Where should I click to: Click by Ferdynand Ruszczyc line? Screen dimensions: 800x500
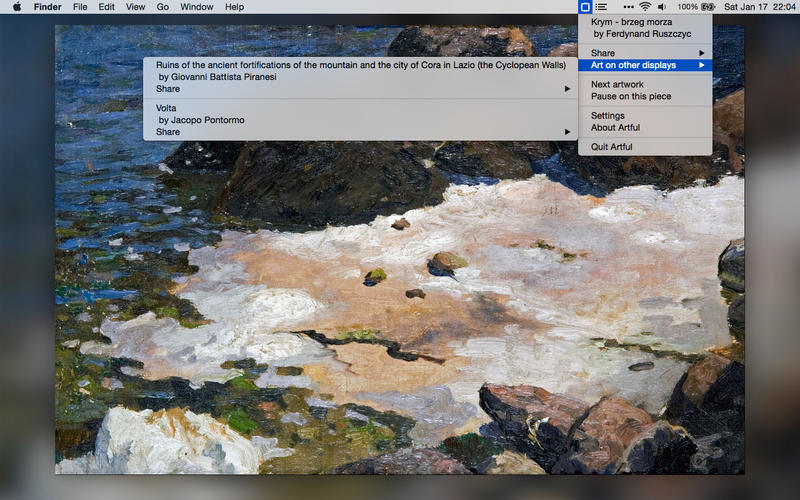642,34
